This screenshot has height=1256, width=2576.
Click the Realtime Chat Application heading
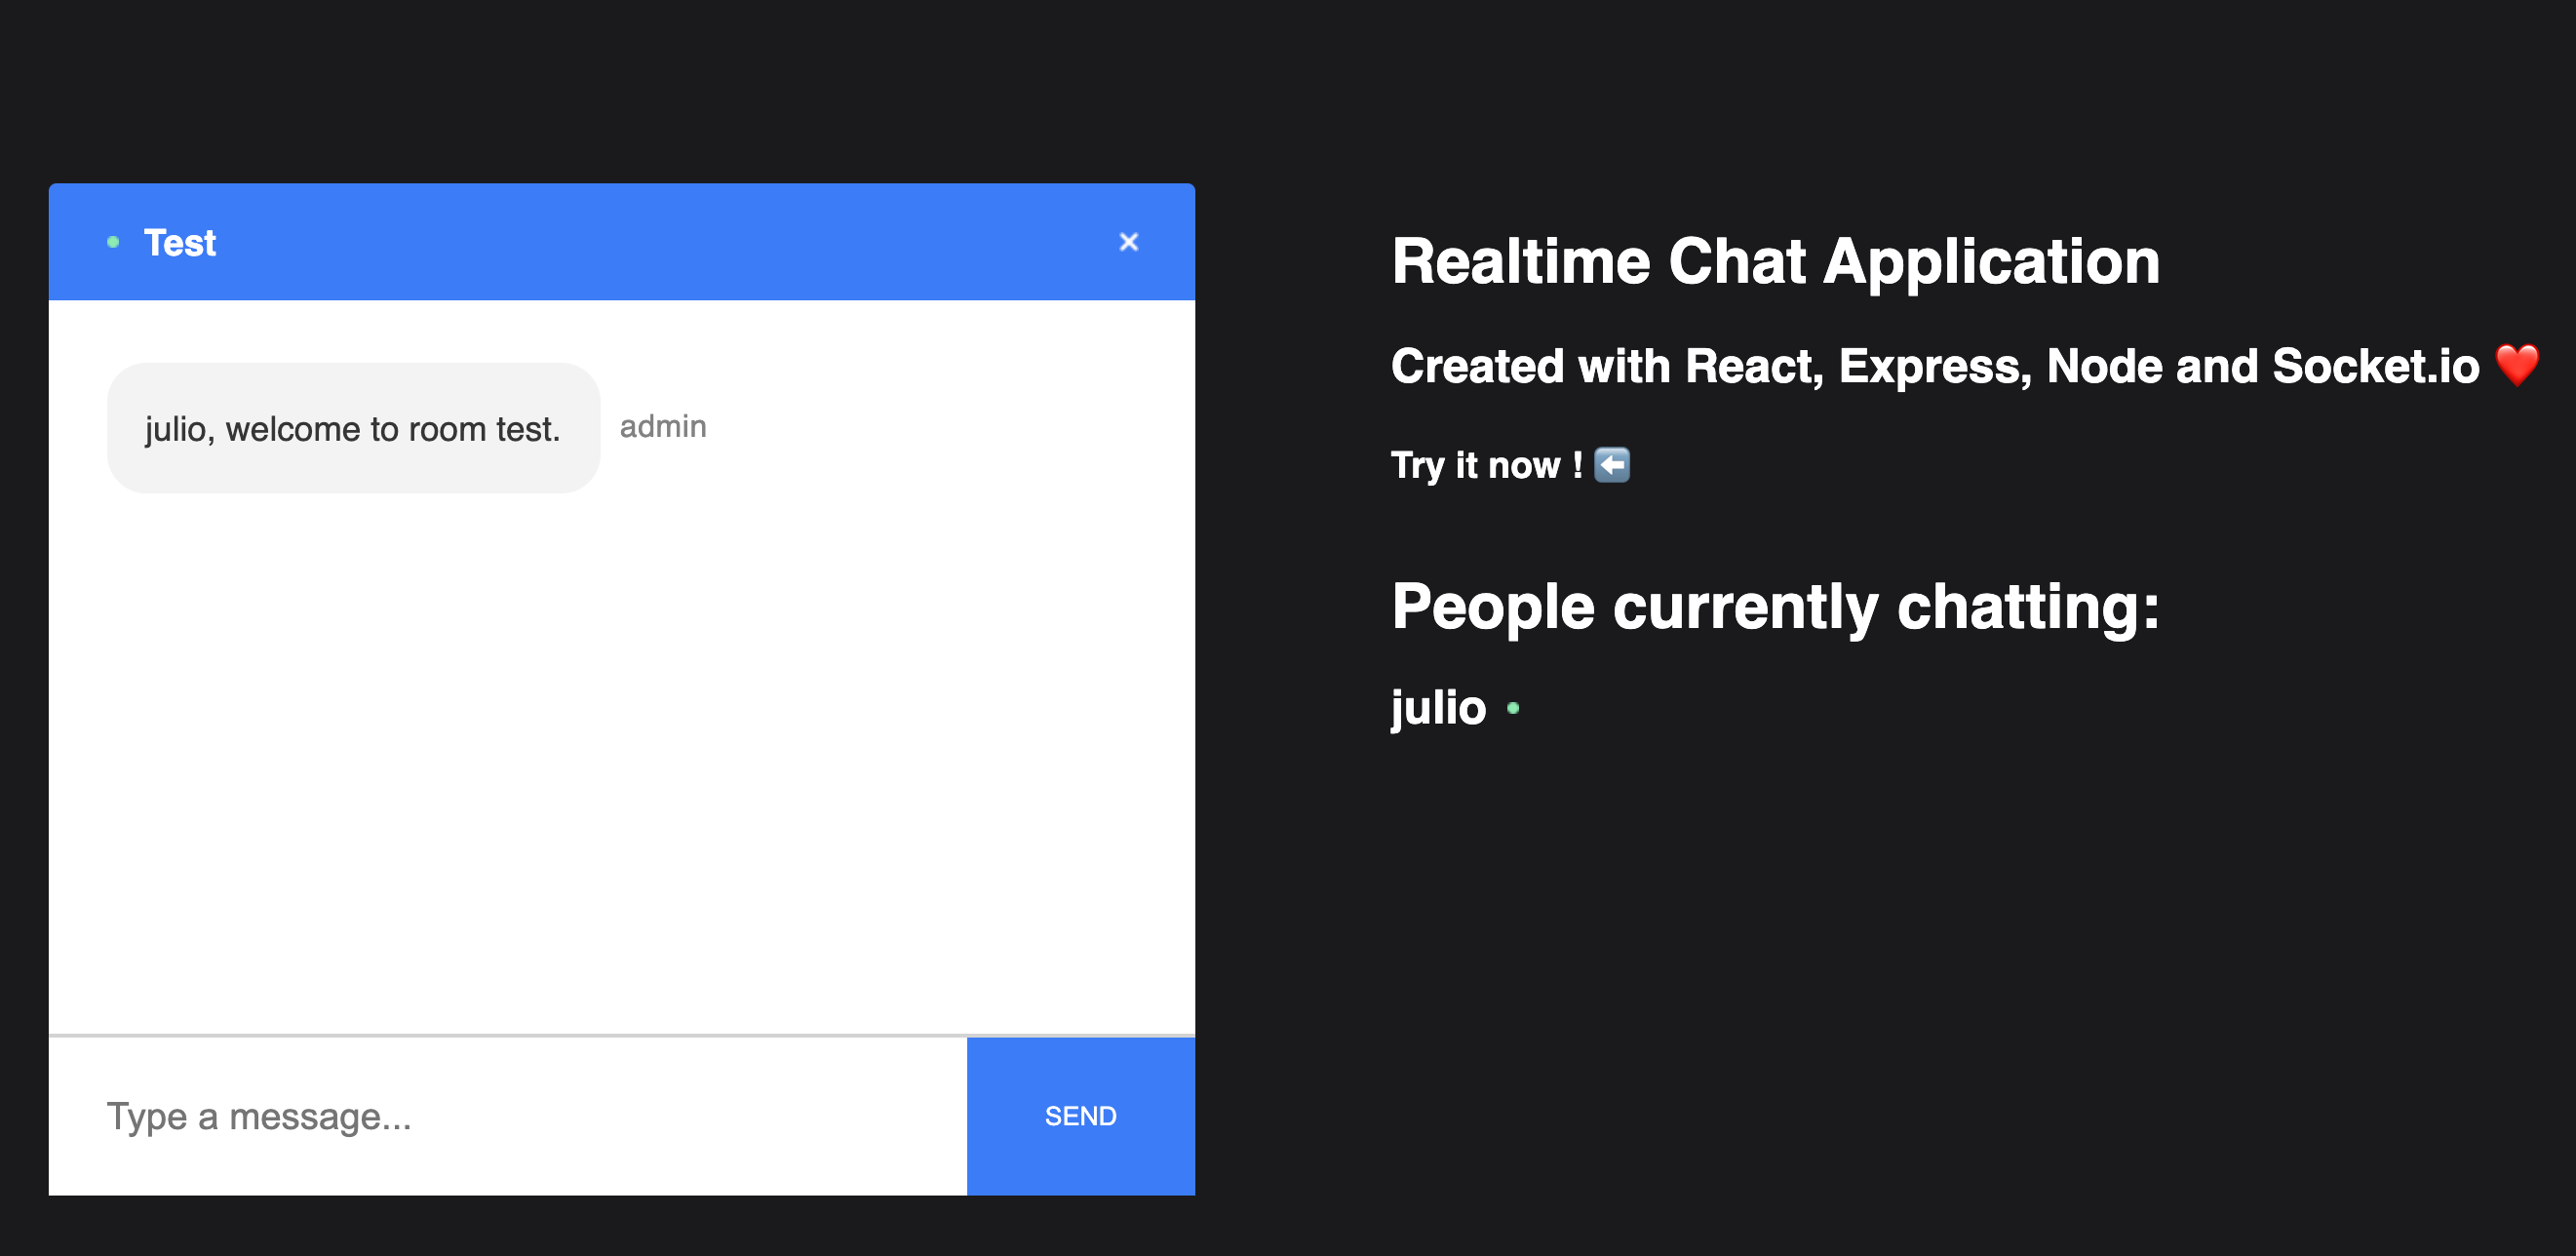[x=1775, y=262]
